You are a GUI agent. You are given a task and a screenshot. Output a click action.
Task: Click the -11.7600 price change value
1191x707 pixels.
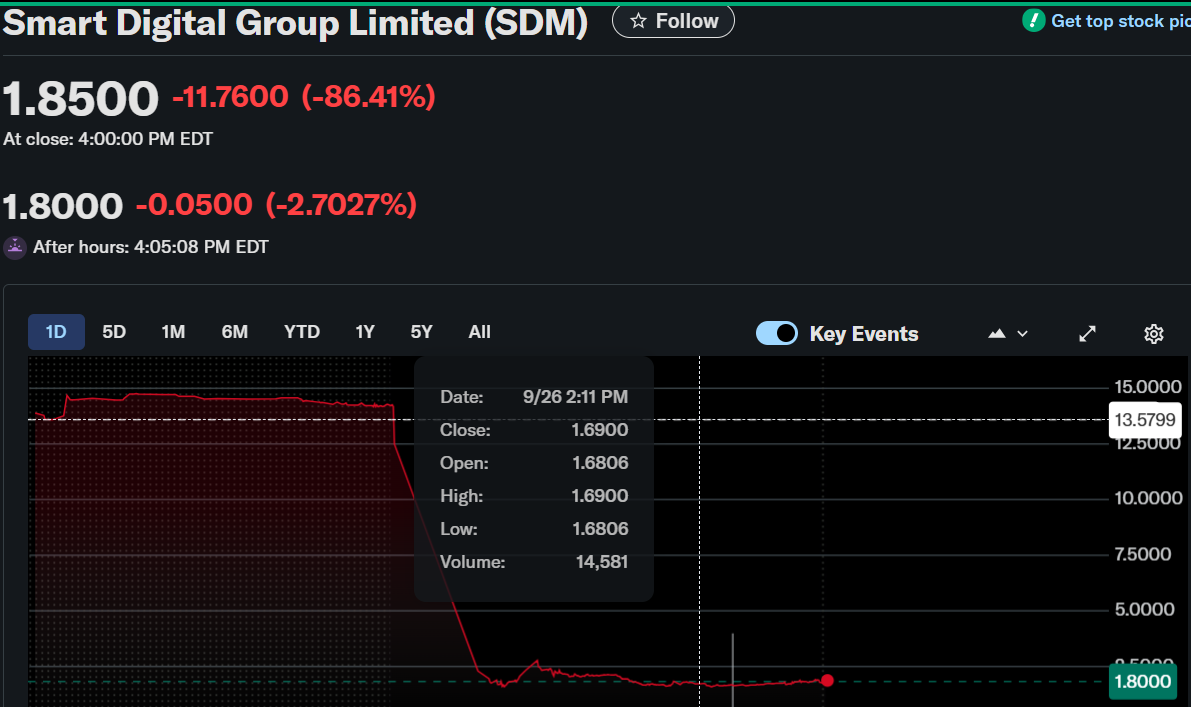pyautogui.click(x=230, y=96)
